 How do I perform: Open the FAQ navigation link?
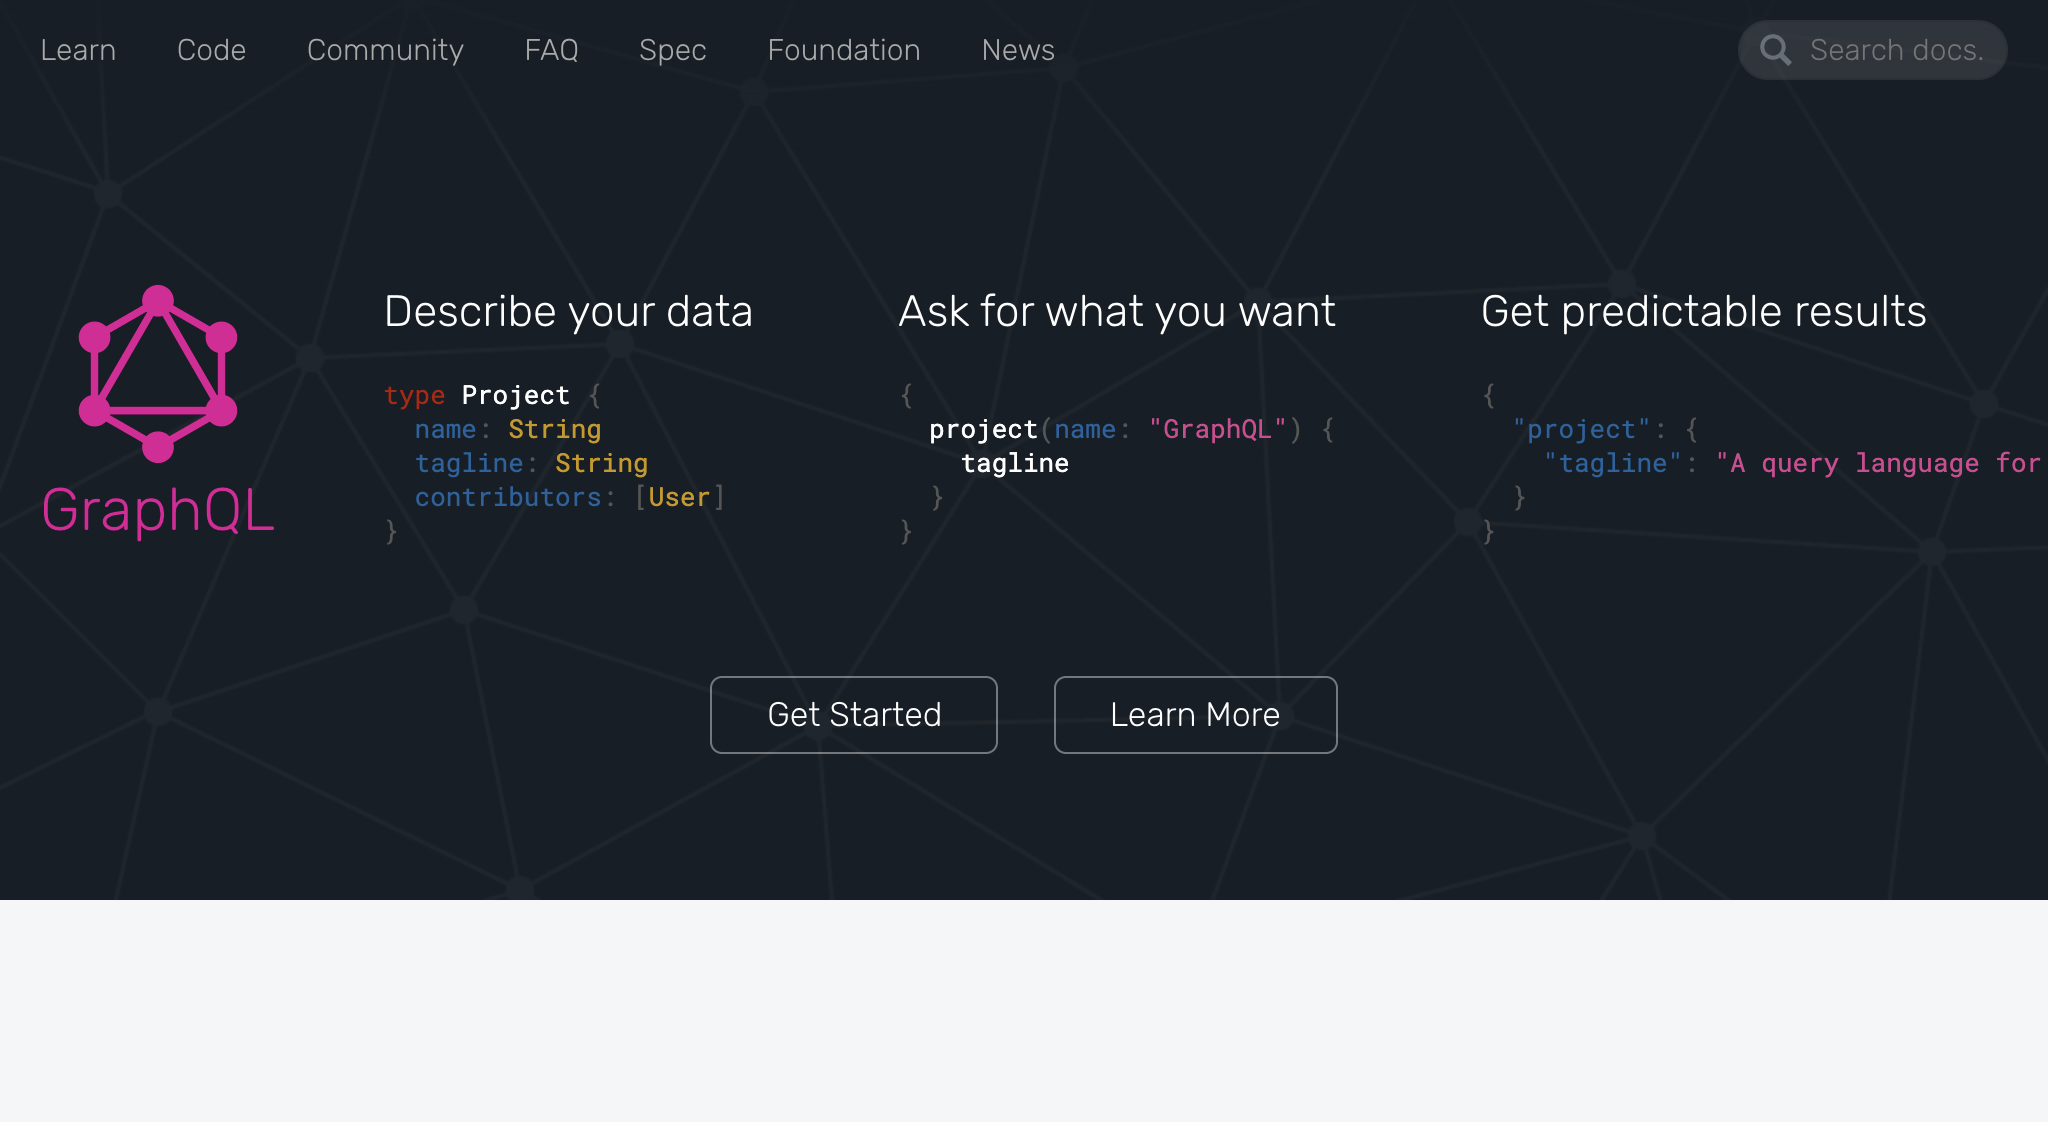tap(551, 50)
